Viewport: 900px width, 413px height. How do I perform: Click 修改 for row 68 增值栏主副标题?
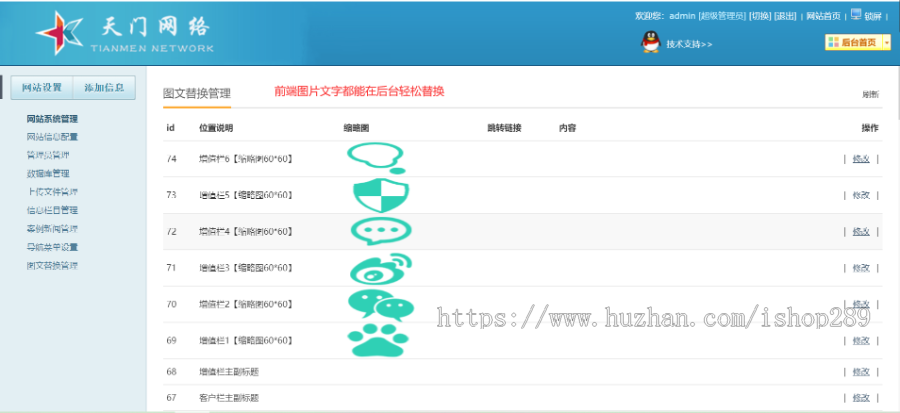click(x=861, y=372)
